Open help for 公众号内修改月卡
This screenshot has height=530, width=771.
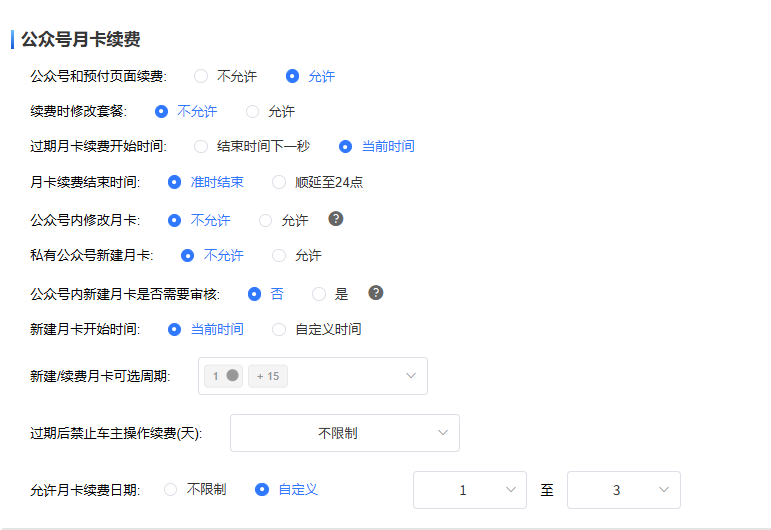click(x=336, y=219)
